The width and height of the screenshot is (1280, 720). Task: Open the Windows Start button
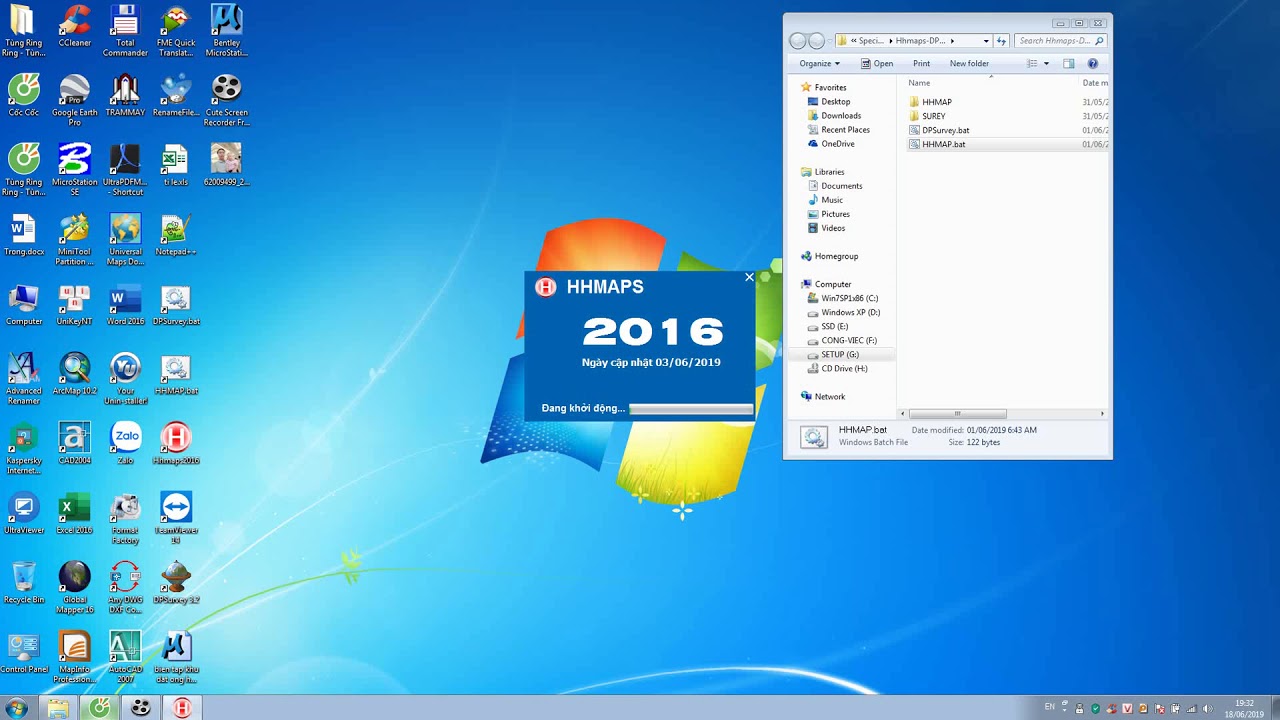[16, 708]
